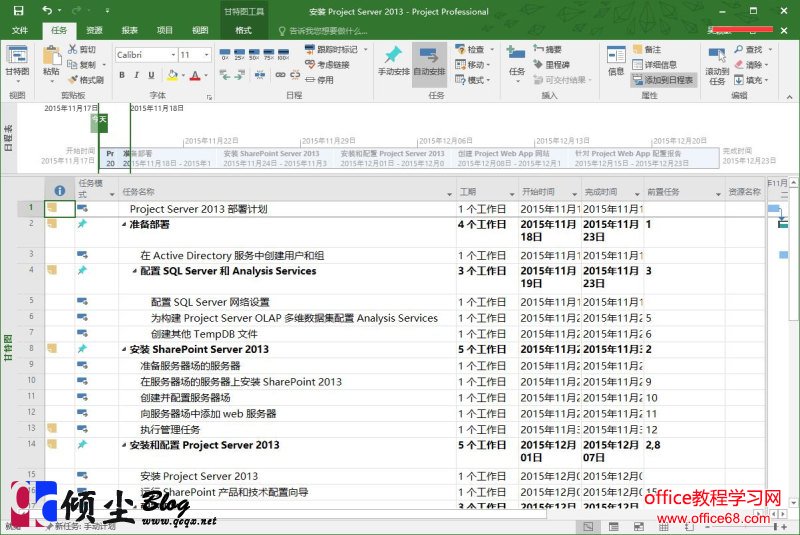
Task: Open the font name Calibri combo box
Action: pyautogui.click(x=146, y=55)
